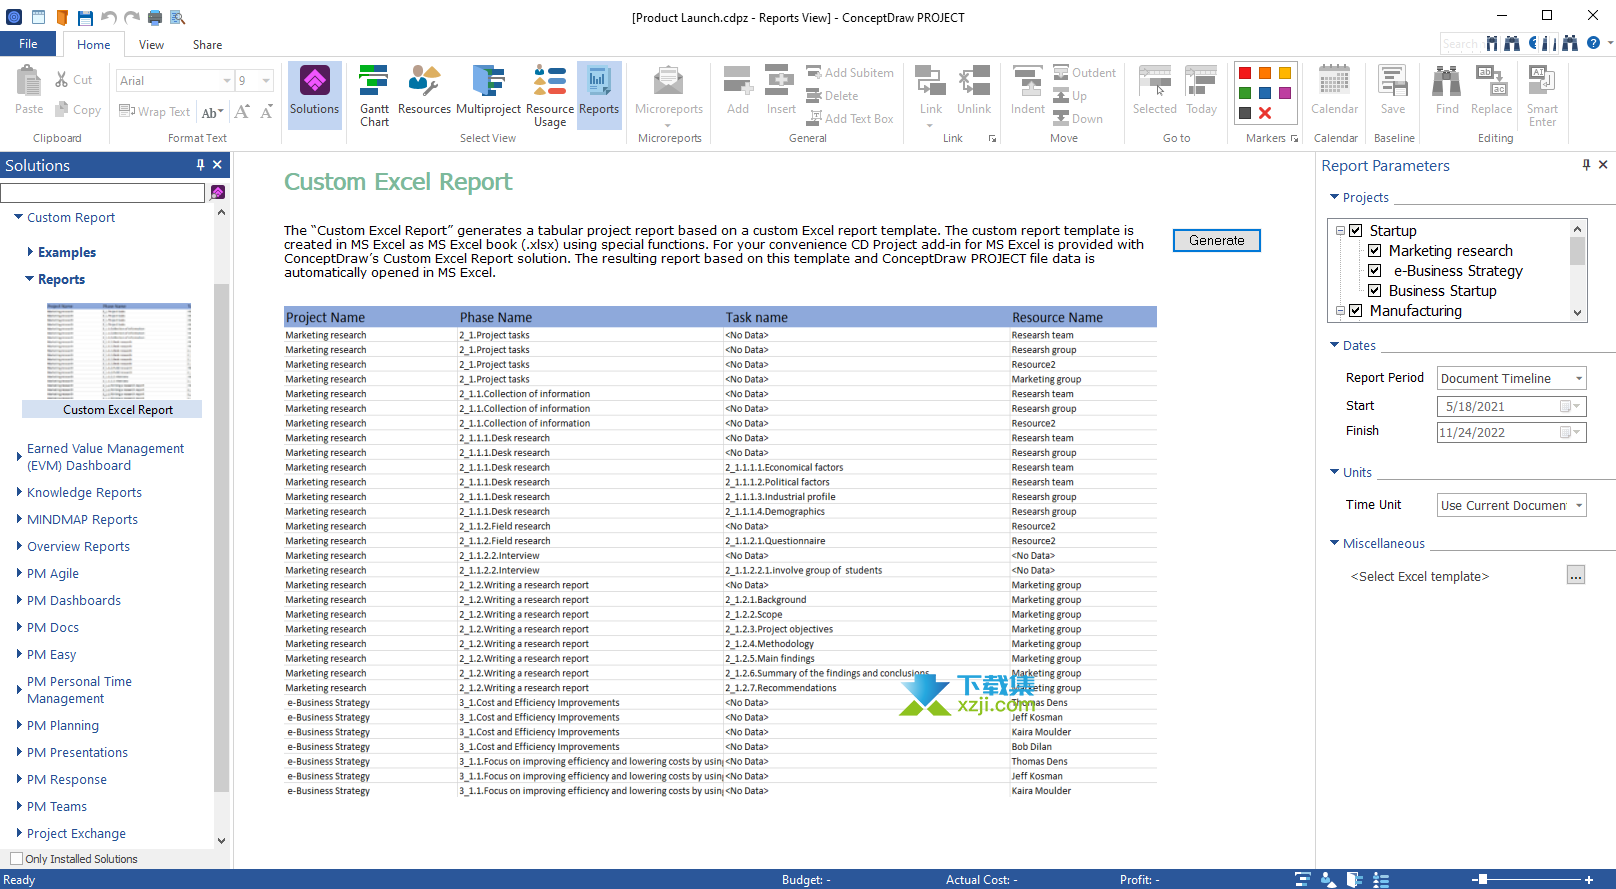Open the Solutions panel button

(x=315, y=95)
